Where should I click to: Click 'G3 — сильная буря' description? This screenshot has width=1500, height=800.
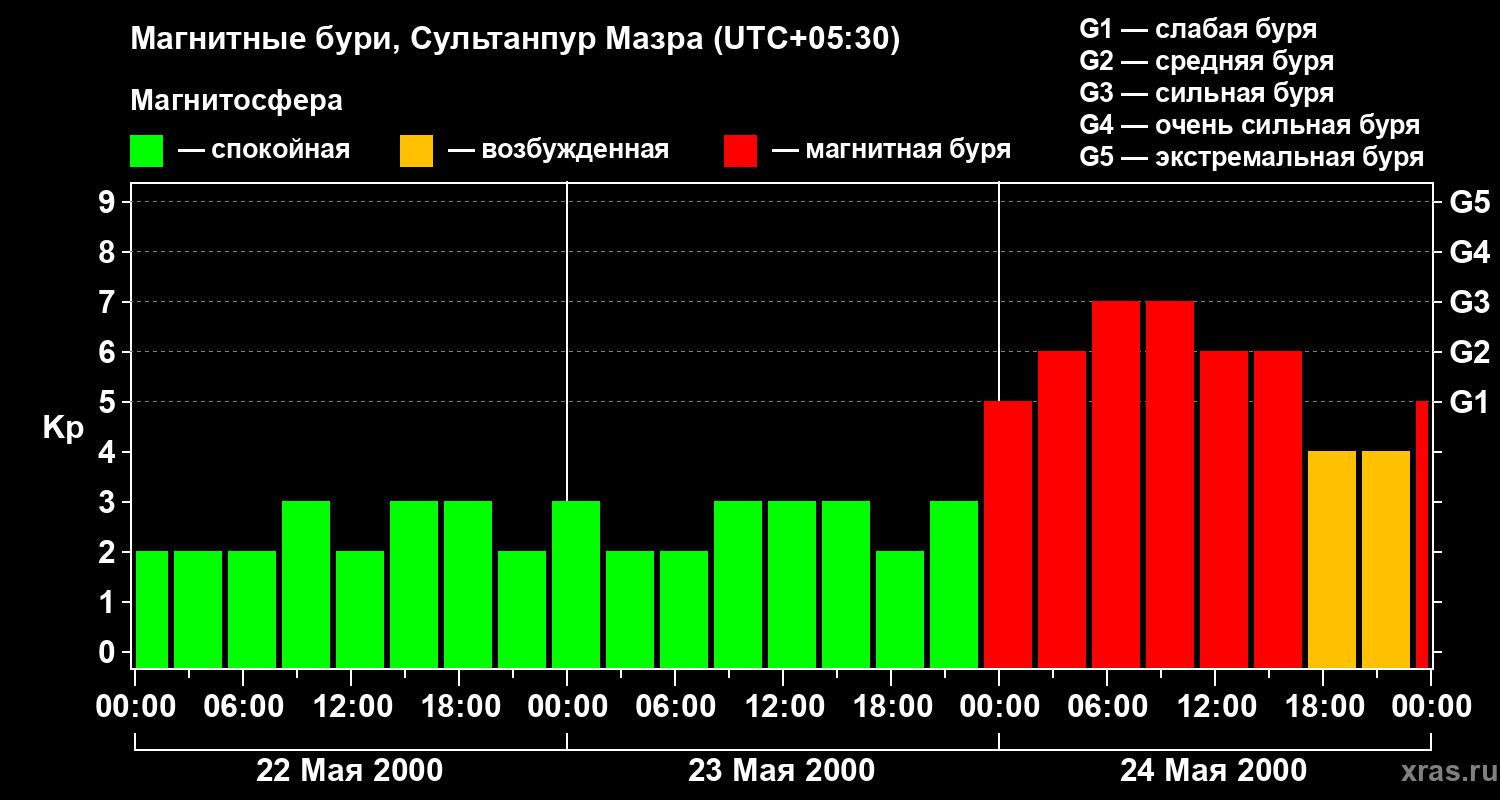[x=1207, y=93]
